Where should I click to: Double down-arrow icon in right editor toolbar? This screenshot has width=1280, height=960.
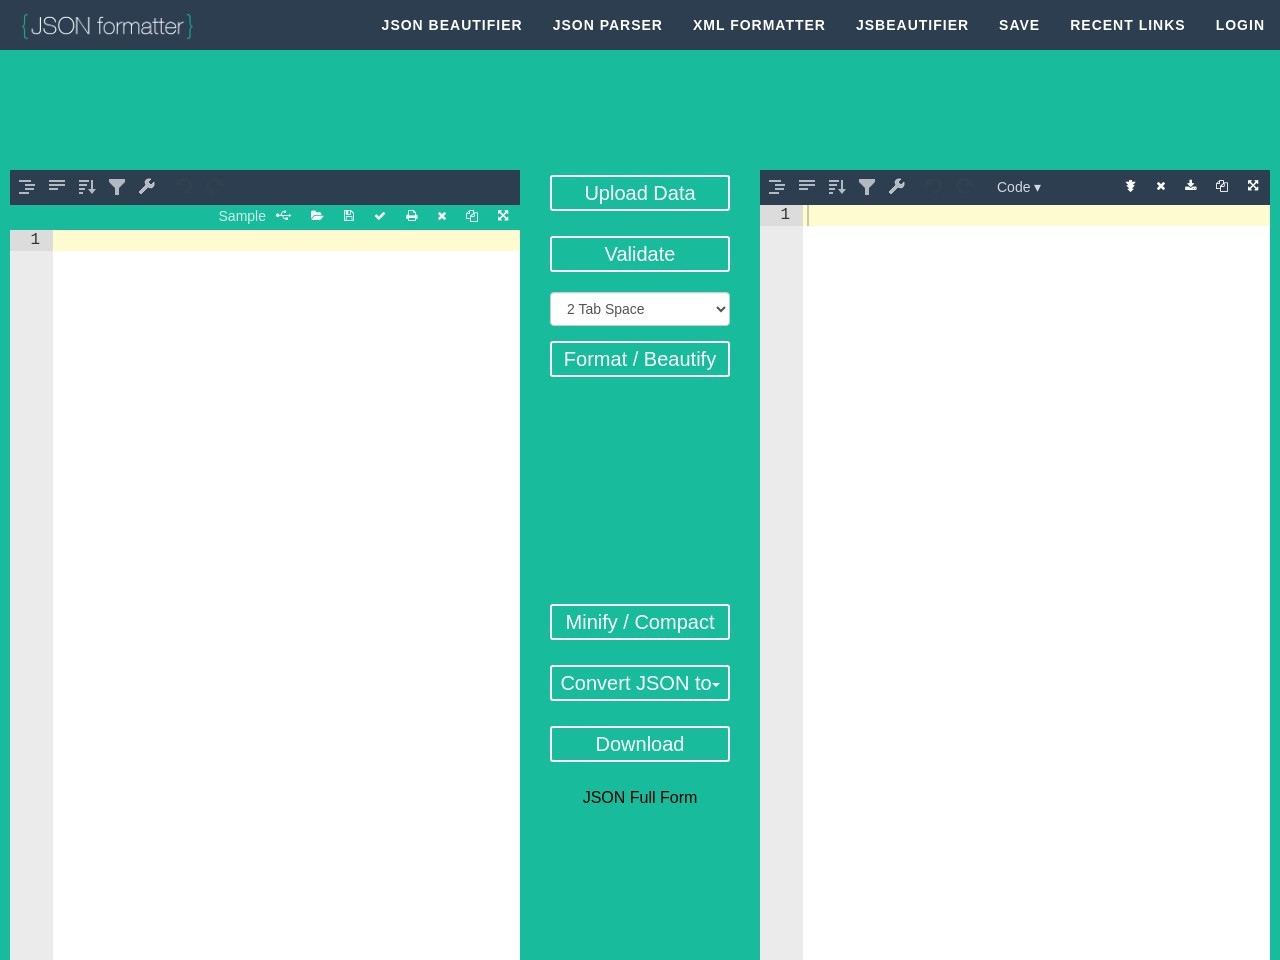tap(1130, 186)
